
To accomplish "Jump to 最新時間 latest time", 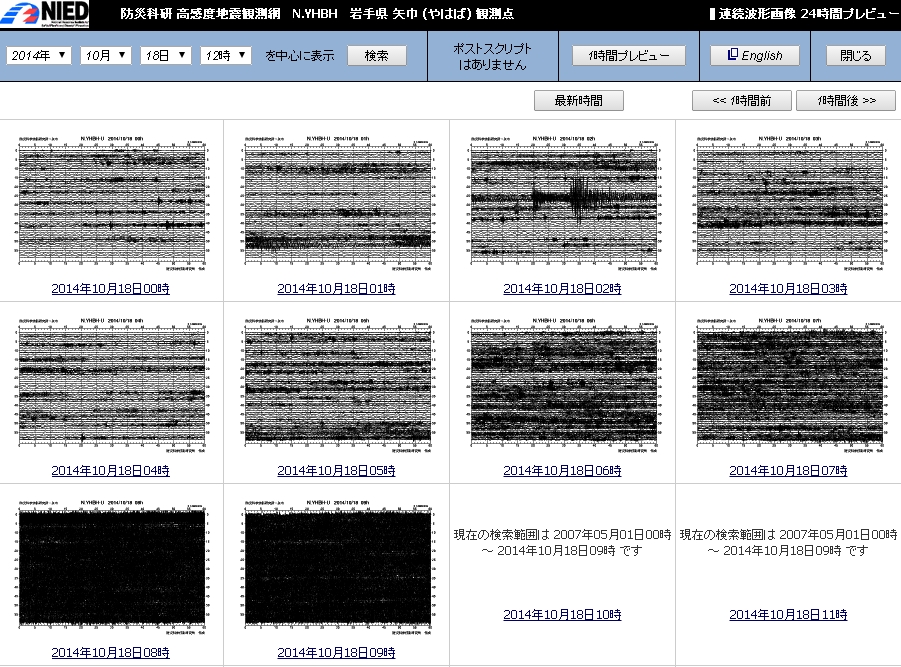I will (x=578, y=101).
